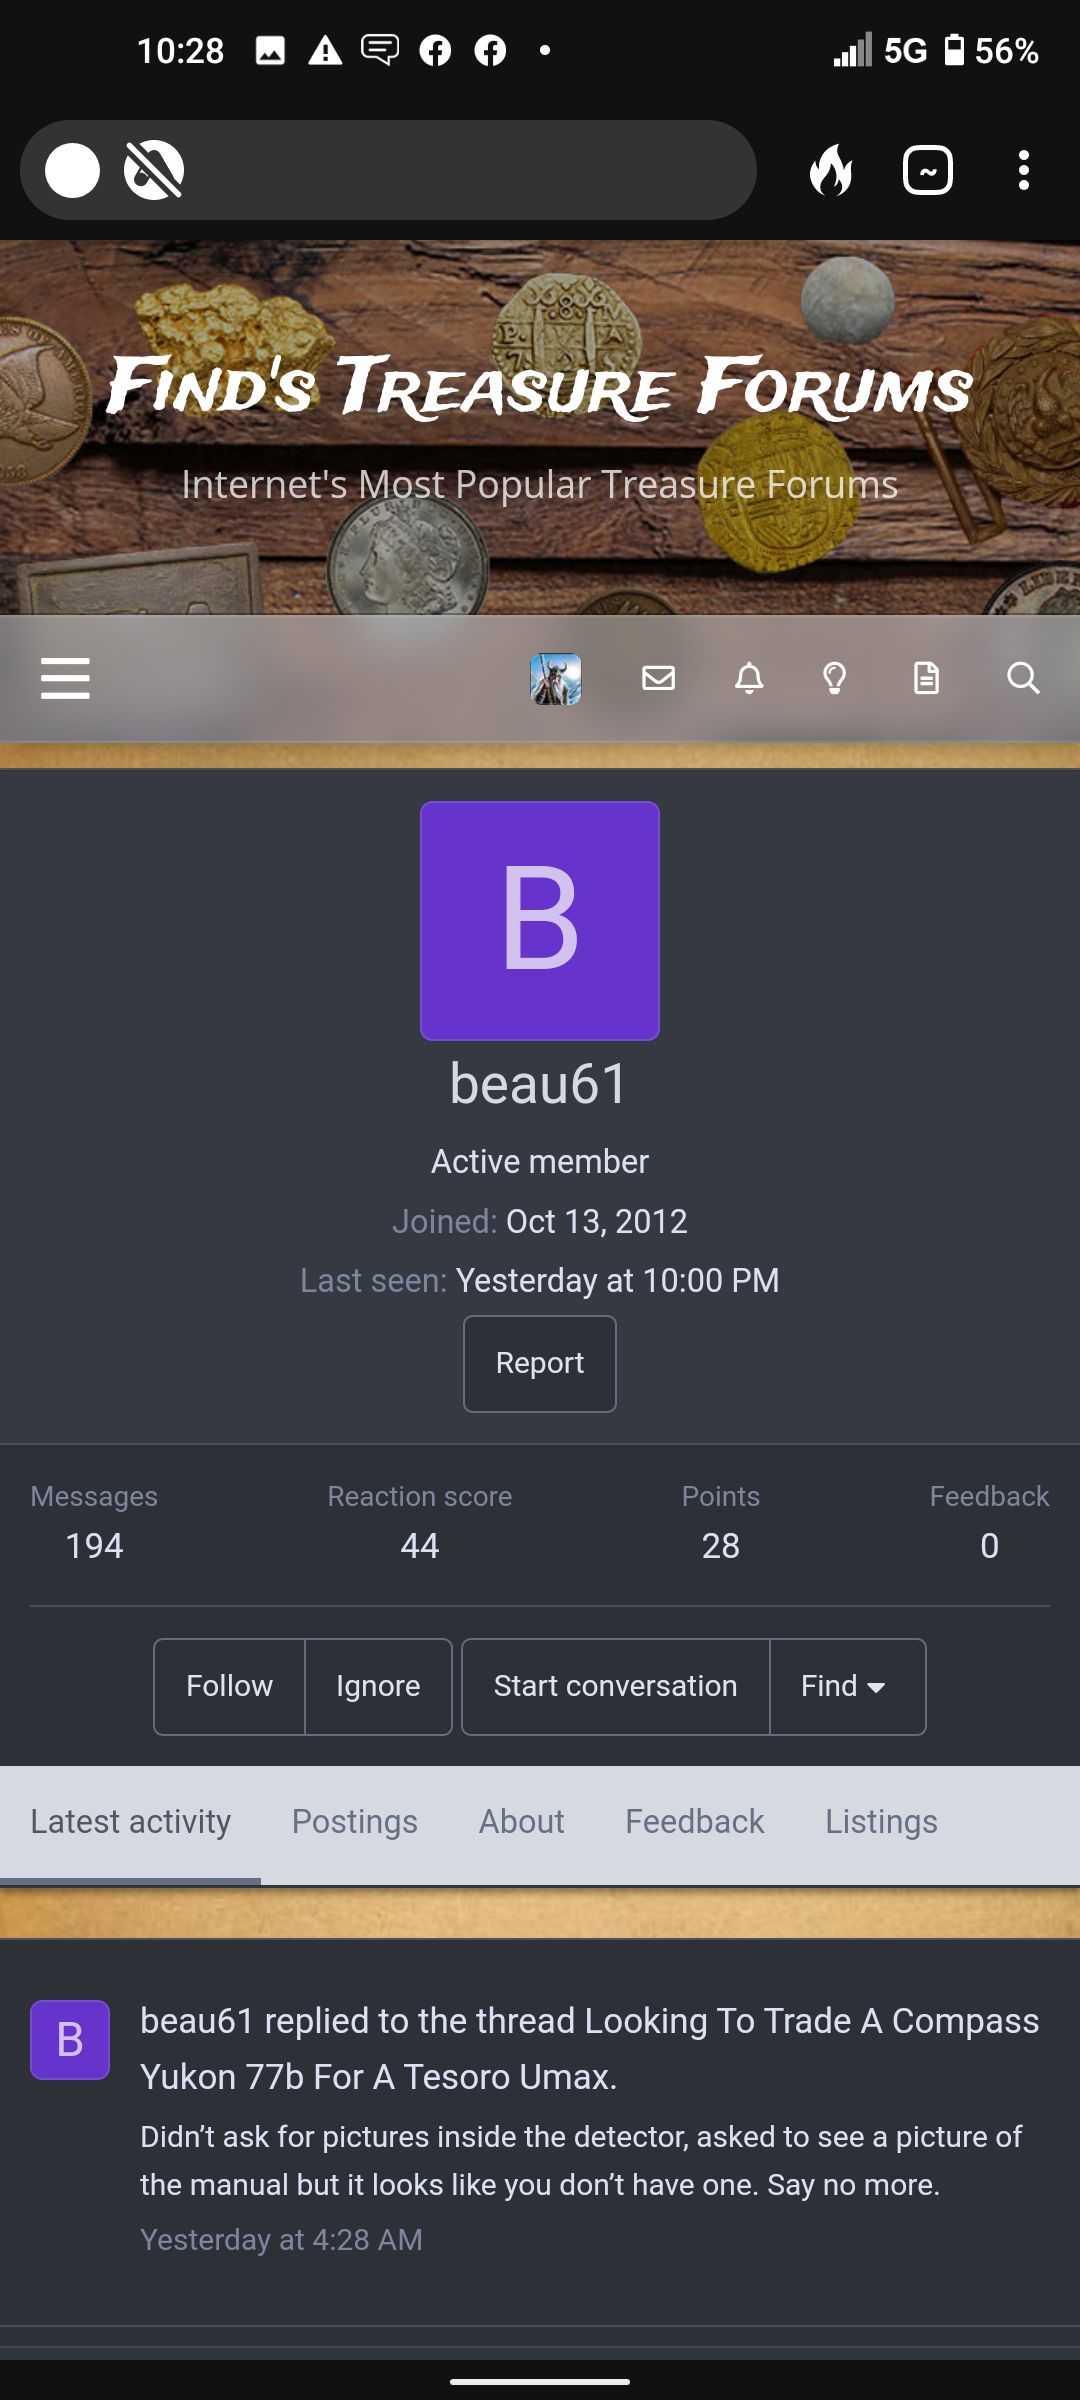This screenshot has height=2400, width=1080.
Task: Tap the status bar clock 10:28
Action: [180, 51]
